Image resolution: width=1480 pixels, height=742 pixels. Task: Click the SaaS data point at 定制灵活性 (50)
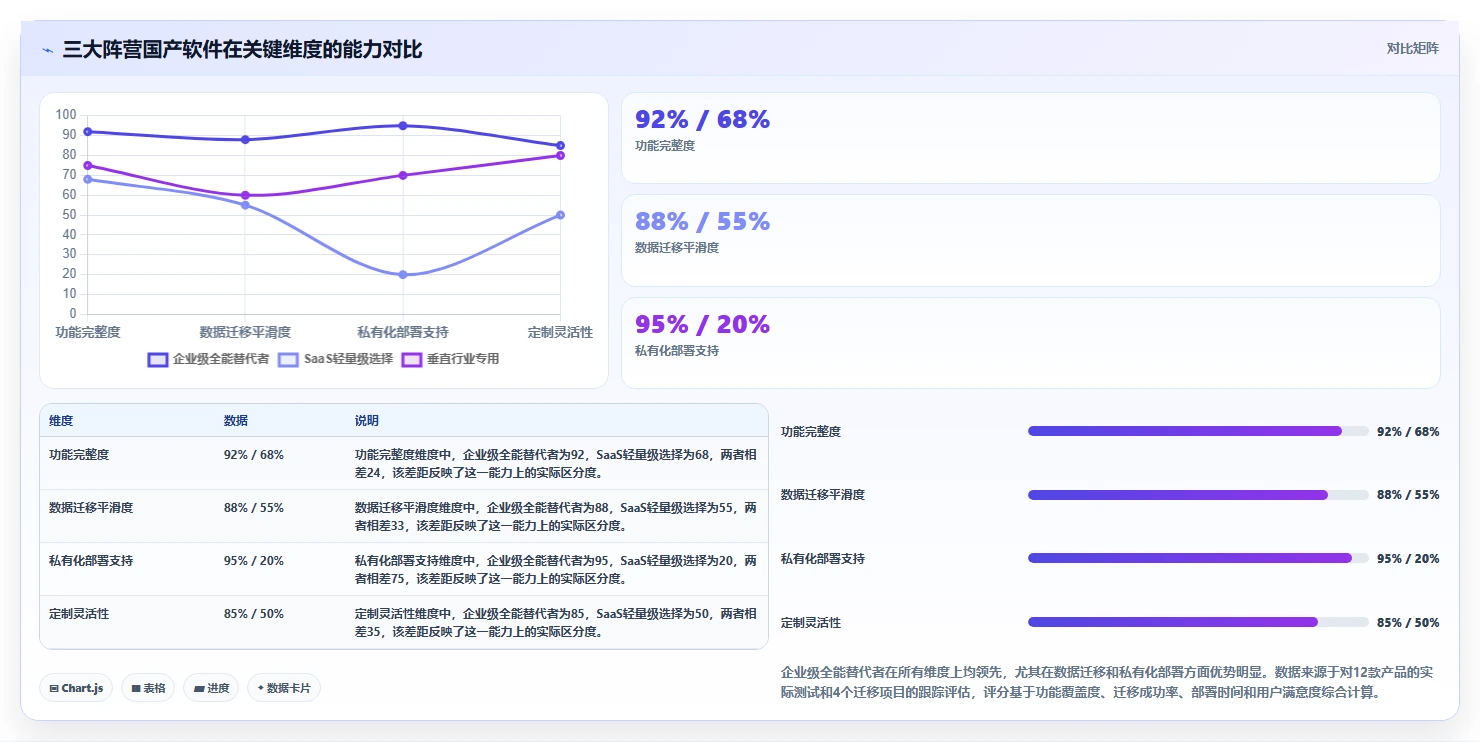(560, 215)
